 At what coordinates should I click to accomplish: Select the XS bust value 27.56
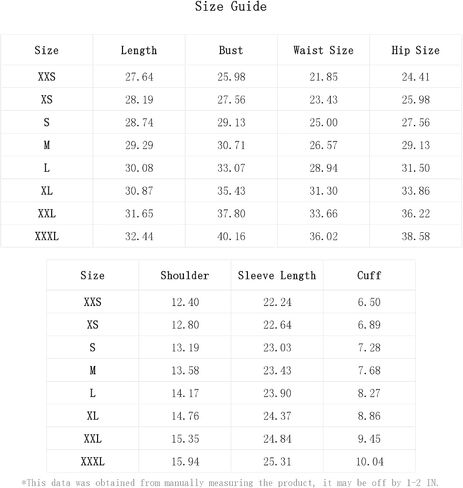[x=231, y=100]
